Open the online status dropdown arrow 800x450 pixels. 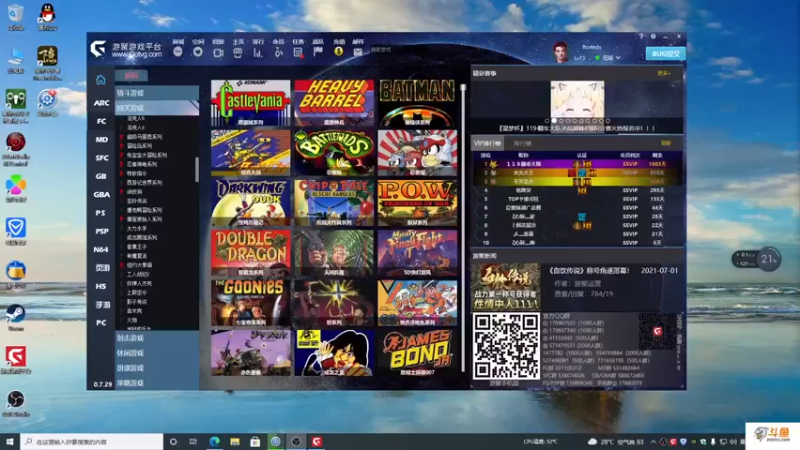tap(618, 58)
